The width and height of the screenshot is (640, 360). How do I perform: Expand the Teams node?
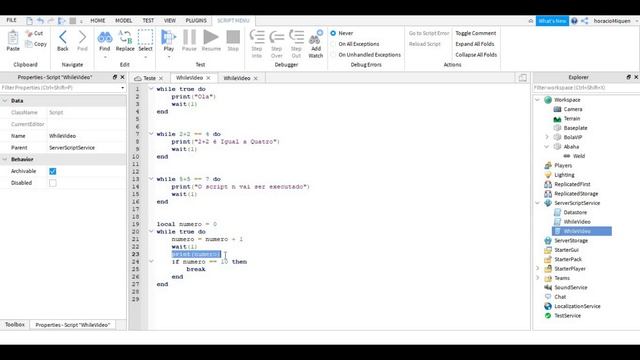(x=537, y=278)
